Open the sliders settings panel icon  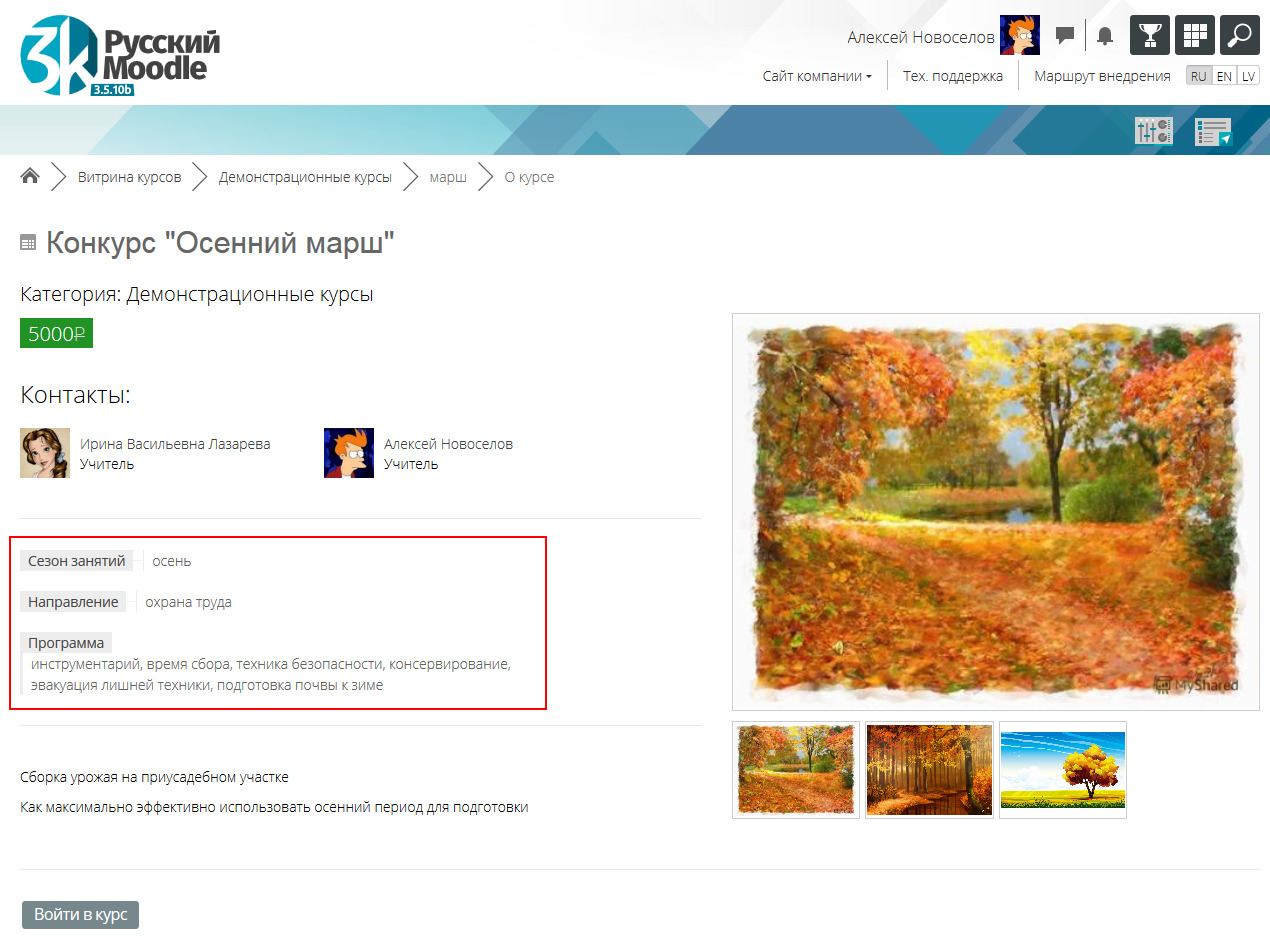coord(1153,131)
